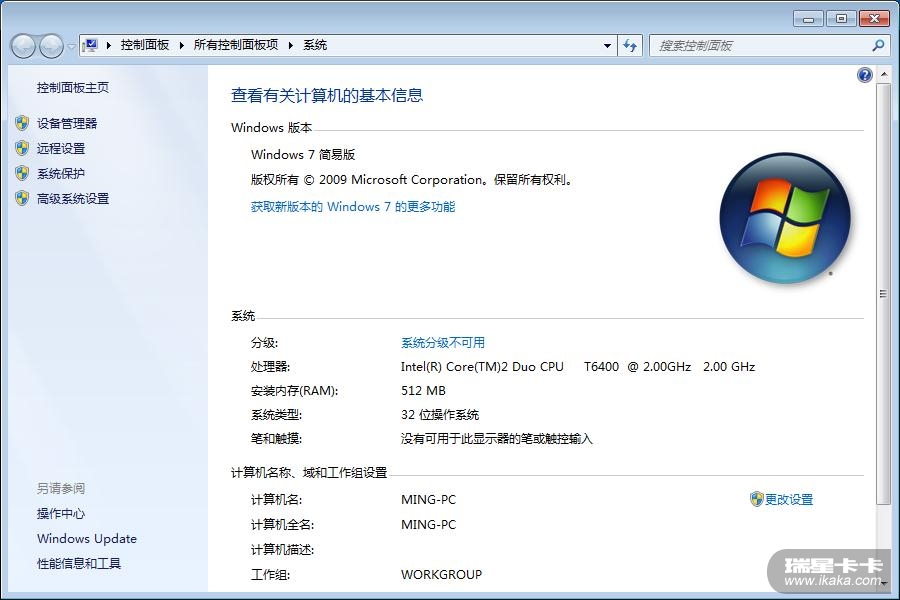Open Windows Update link in sidebar
The width and height of the screenshot is (900, 600).
click(x=87, y=539)
